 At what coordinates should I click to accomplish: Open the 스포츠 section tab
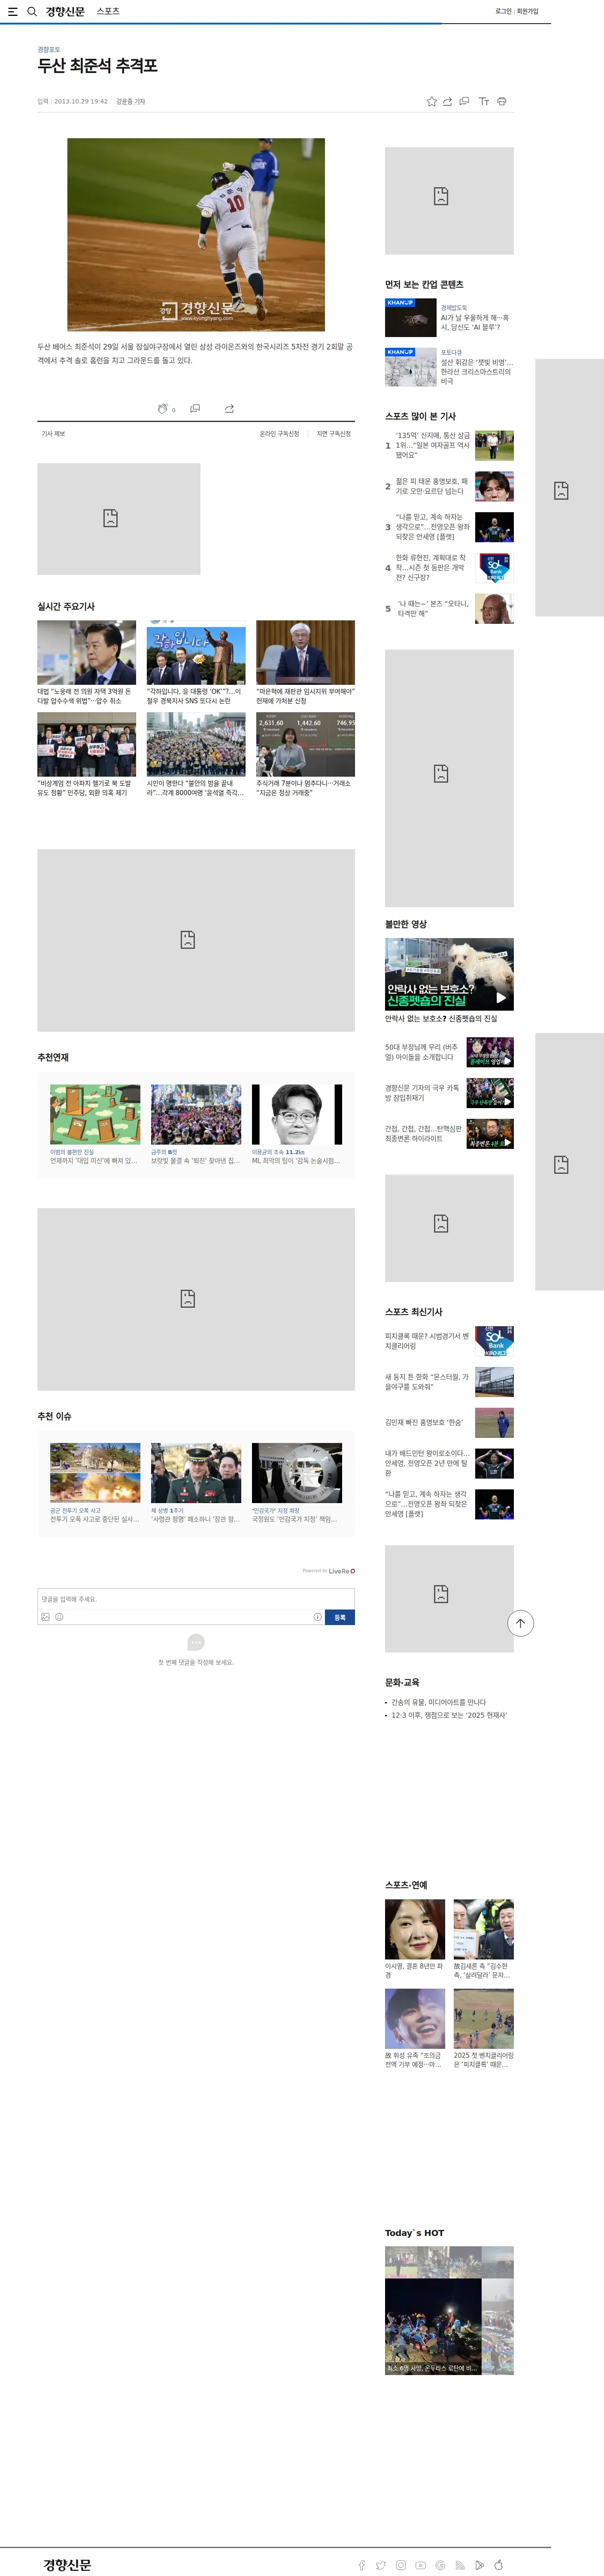coord(108,11)
